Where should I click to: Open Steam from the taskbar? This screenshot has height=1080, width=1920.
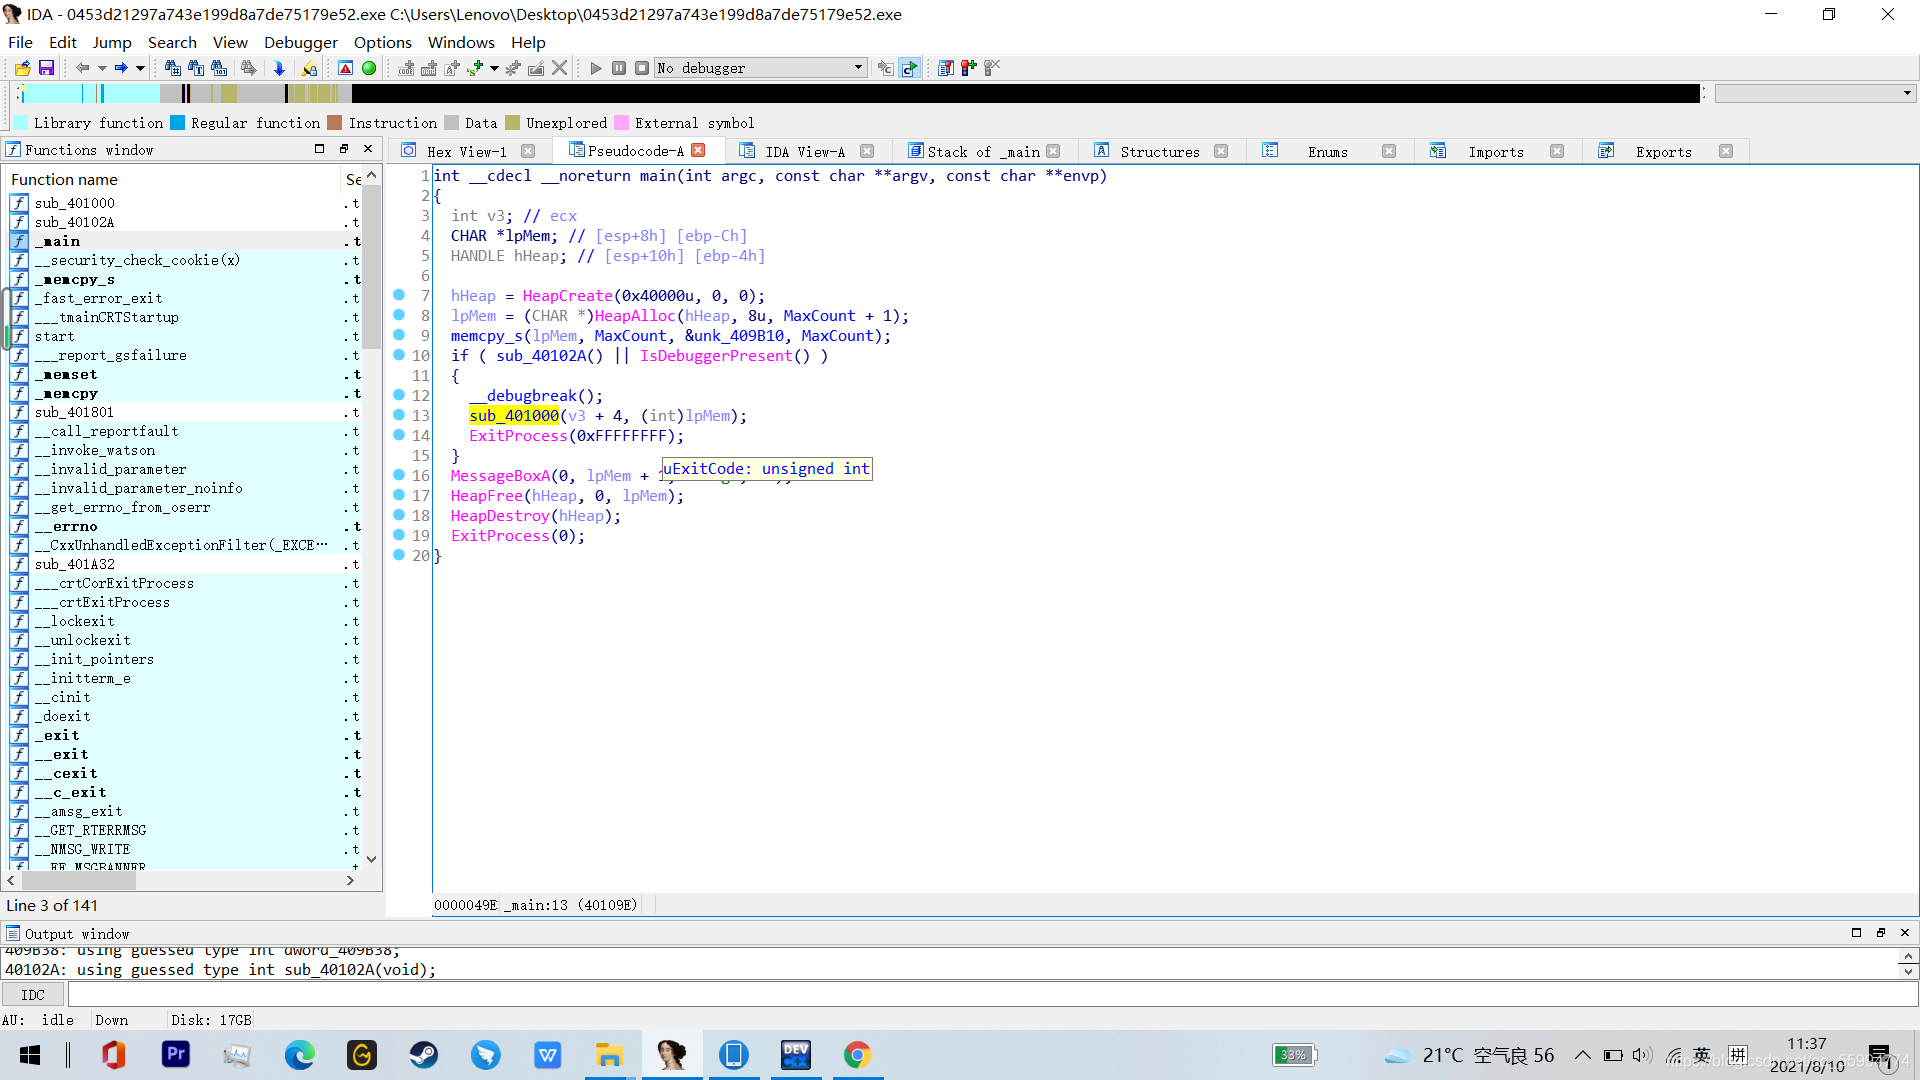pyautogui.click(x=424, y=1055)
